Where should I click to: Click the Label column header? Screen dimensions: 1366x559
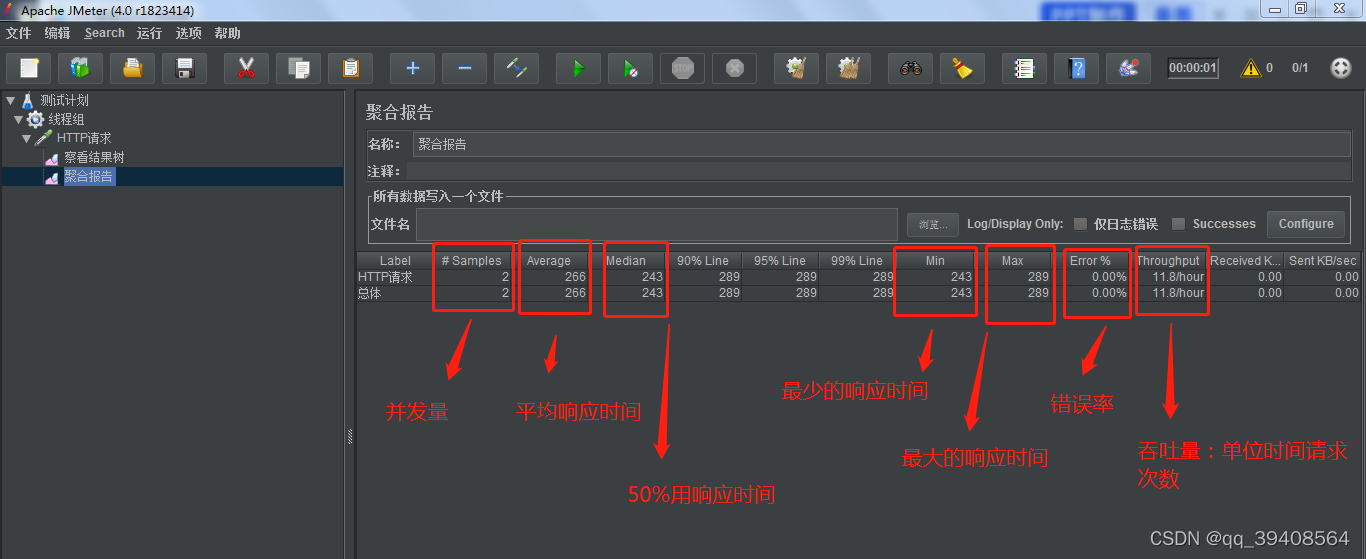click(x=395, y=260)
